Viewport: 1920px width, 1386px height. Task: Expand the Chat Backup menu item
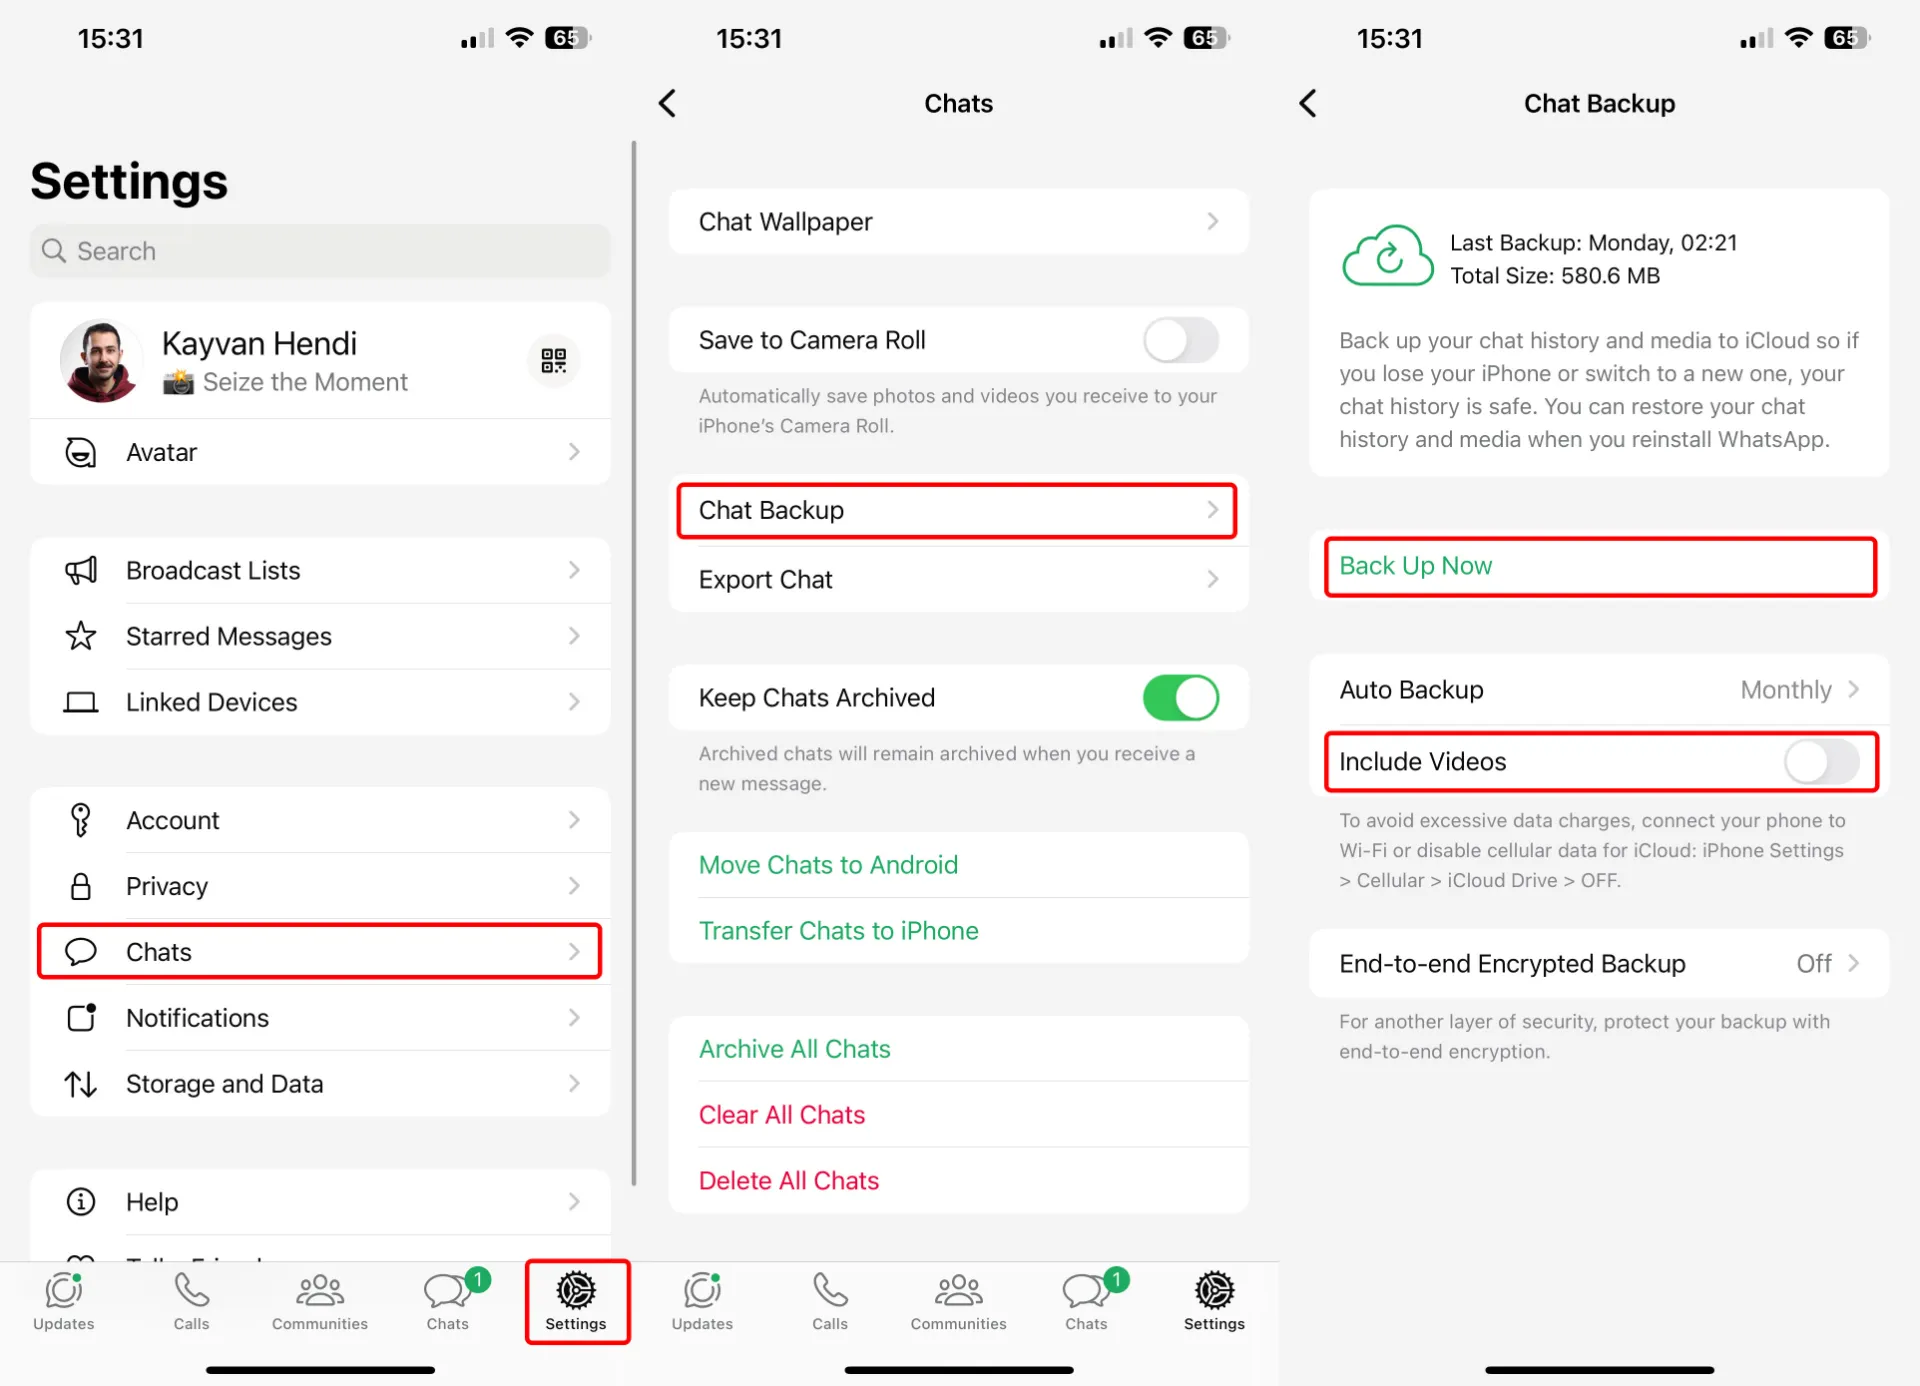point(953,510)
